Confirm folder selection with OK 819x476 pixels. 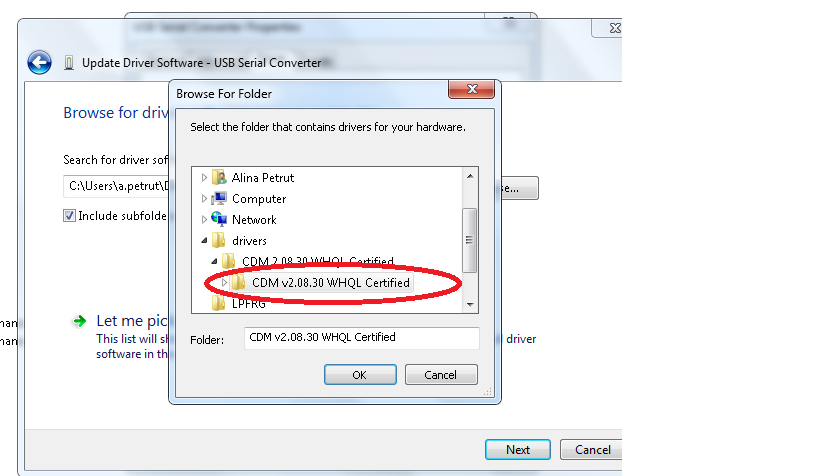tap(360, 375)
